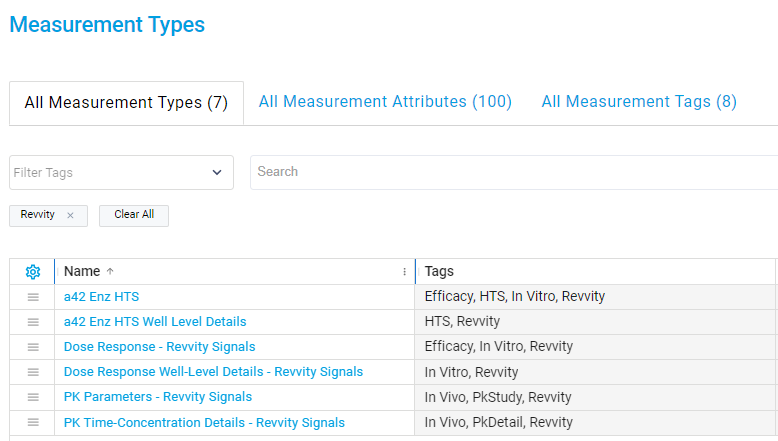Click drag handle for PK Parameters row
Screen dimensions: 778x441
pyautogui.click(x=32, y=397)
